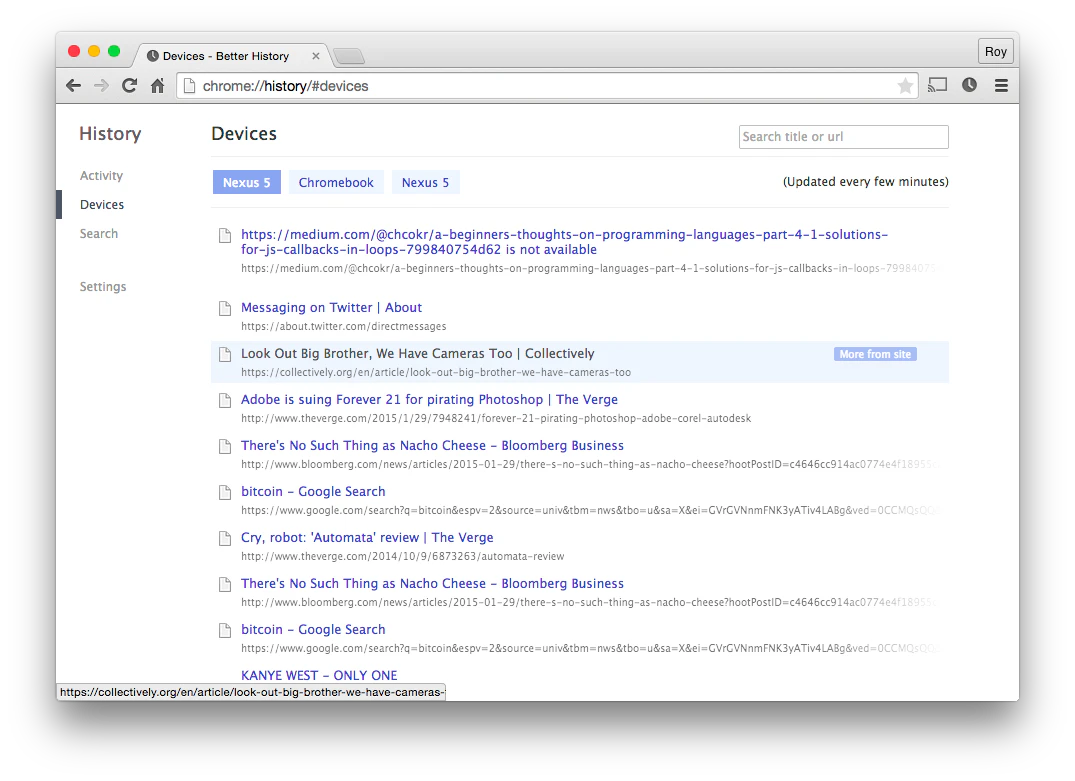Open Messaging on Twitter | About link
Screen dimensions: 1075x781
(x=331, y=308)
